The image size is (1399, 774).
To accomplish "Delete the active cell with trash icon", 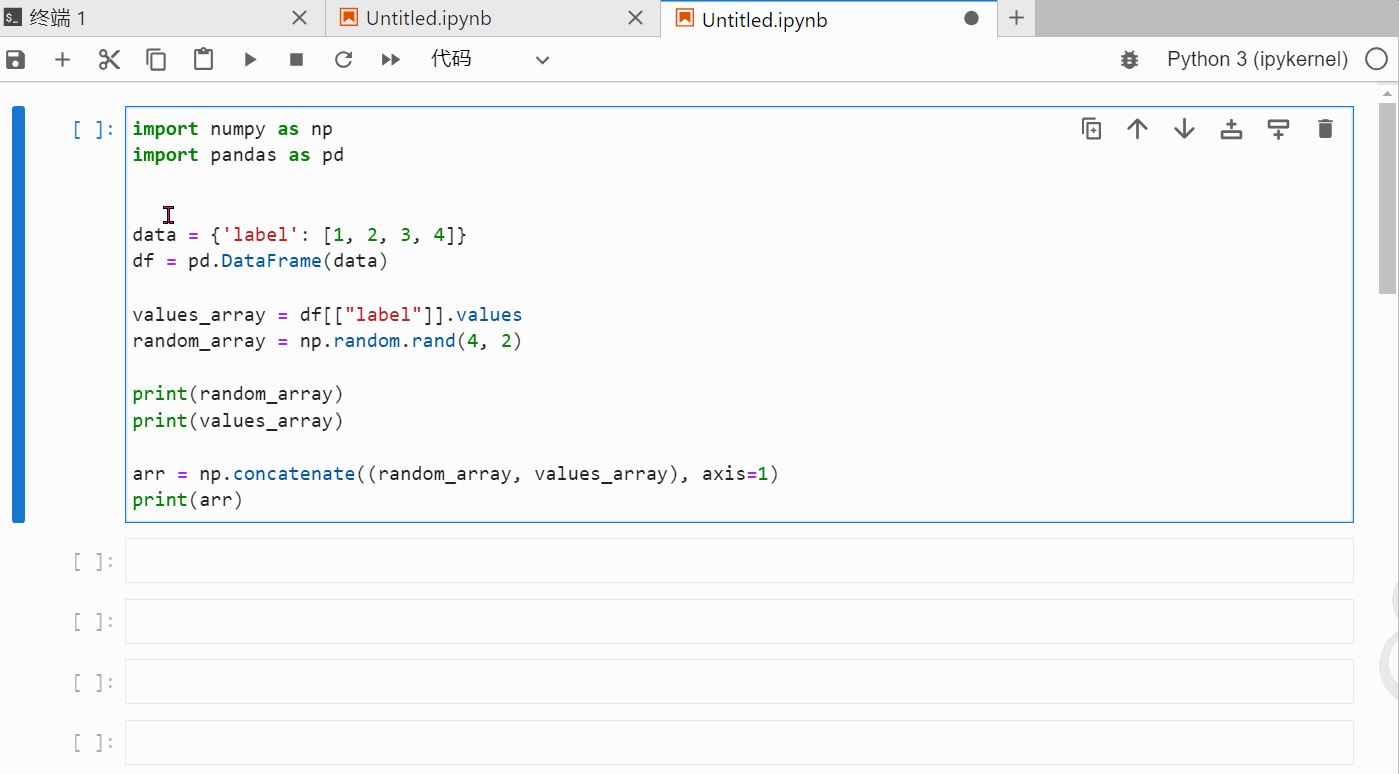I will (1325, 129).
